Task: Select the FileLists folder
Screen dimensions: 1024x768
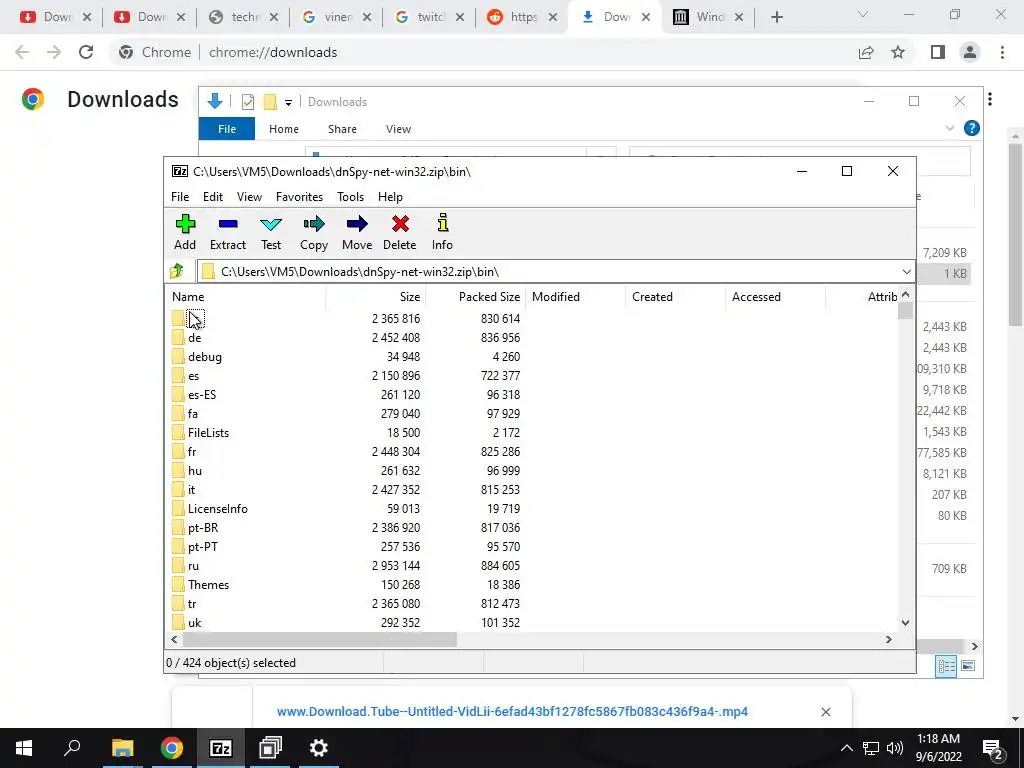Action: click(208, 432)
